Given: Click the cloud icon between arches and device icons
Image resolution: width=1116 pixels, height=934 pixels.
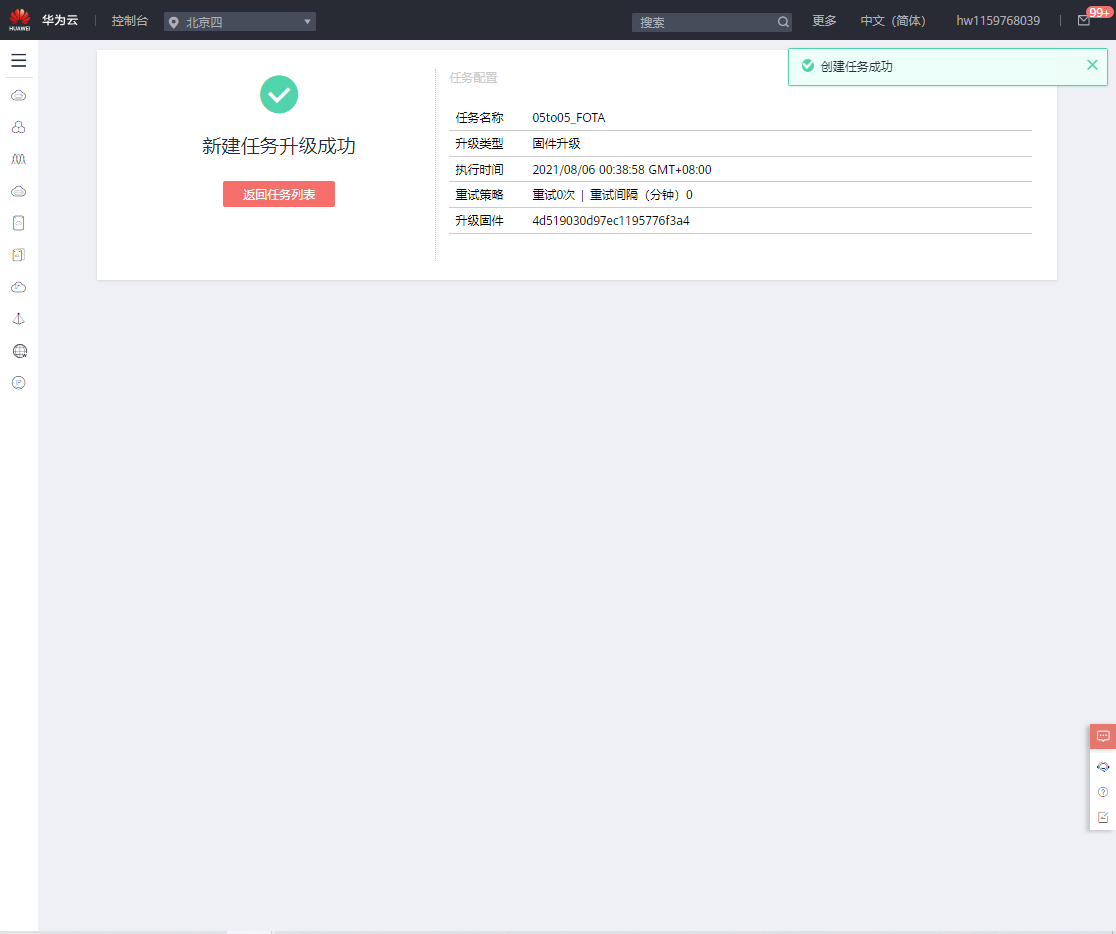Looking at the screenshot, I should [19, 191].
